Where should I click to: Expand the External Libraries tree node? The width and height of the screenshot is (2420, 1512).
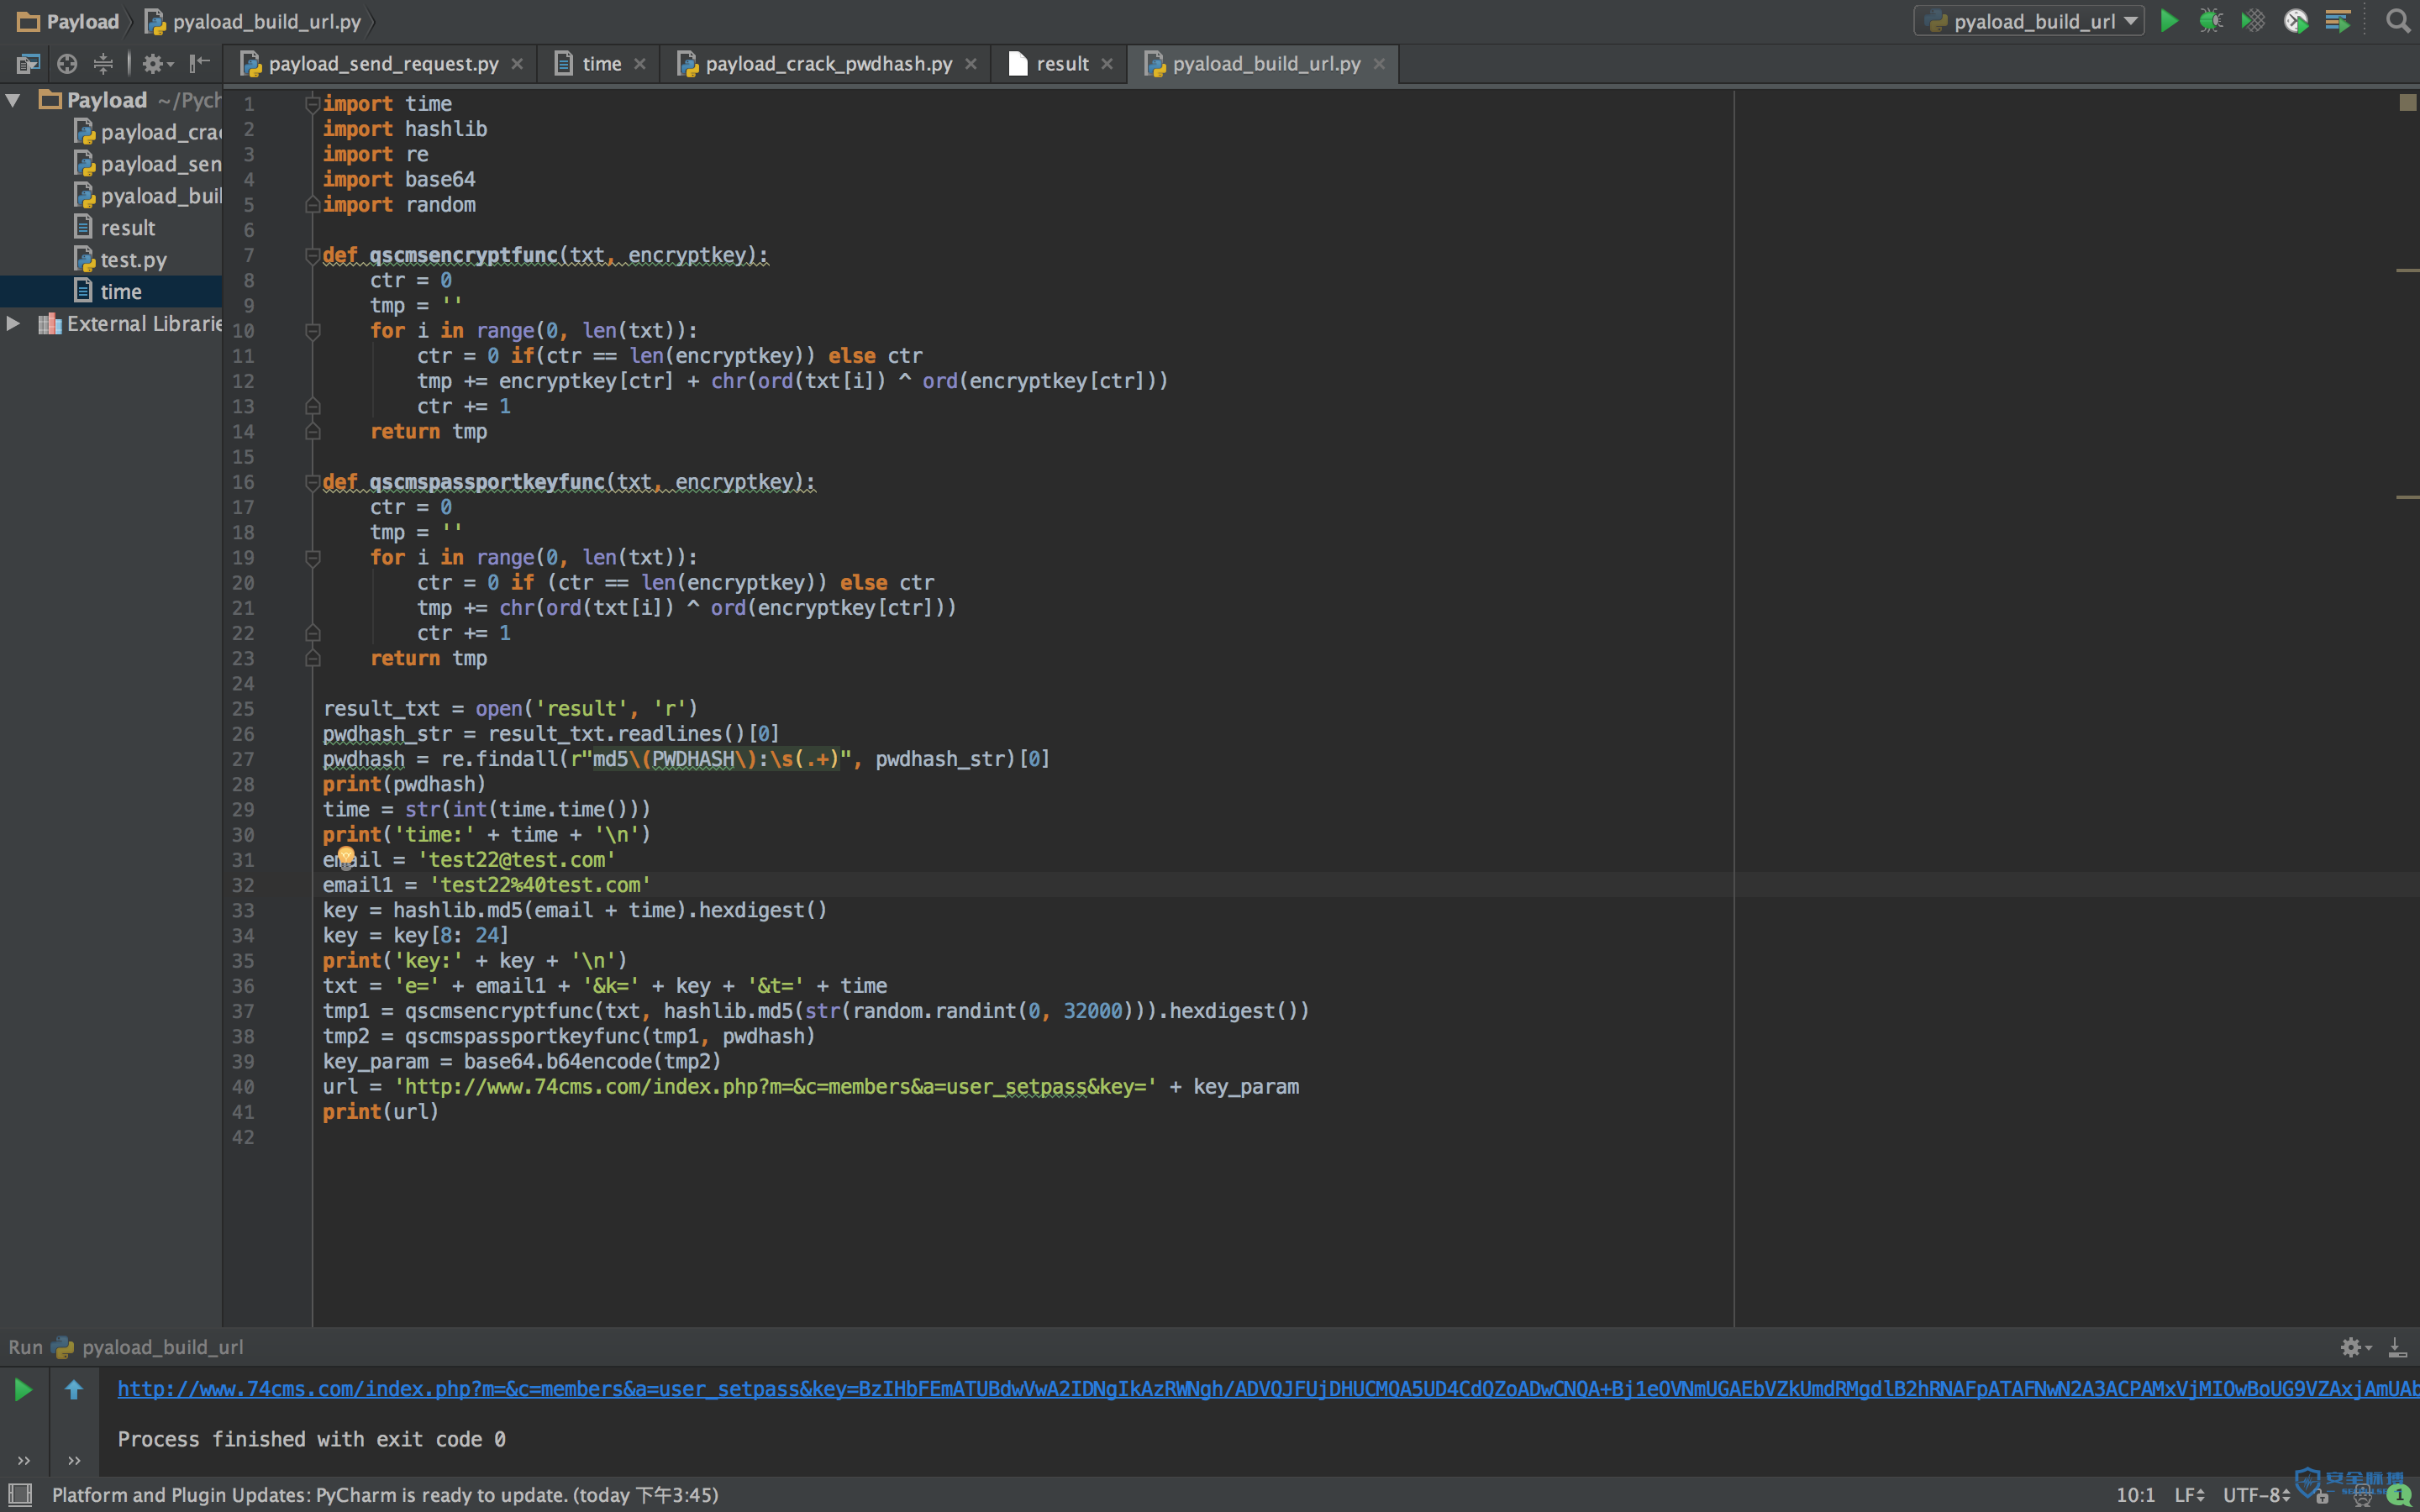(14, 323)
